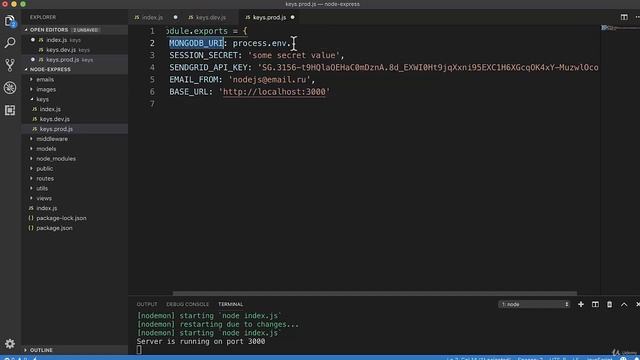The height and width of the screenshot is (360, 640).
Task: Switch to the index.js editor tab
Action: pyautogui.click(x=153, y=17)
